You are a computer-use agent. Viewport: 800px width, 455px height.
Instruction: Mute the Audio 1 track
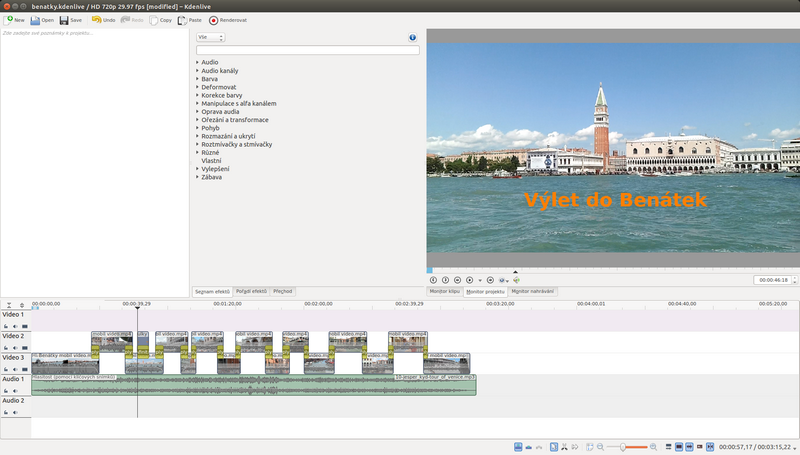15,390
